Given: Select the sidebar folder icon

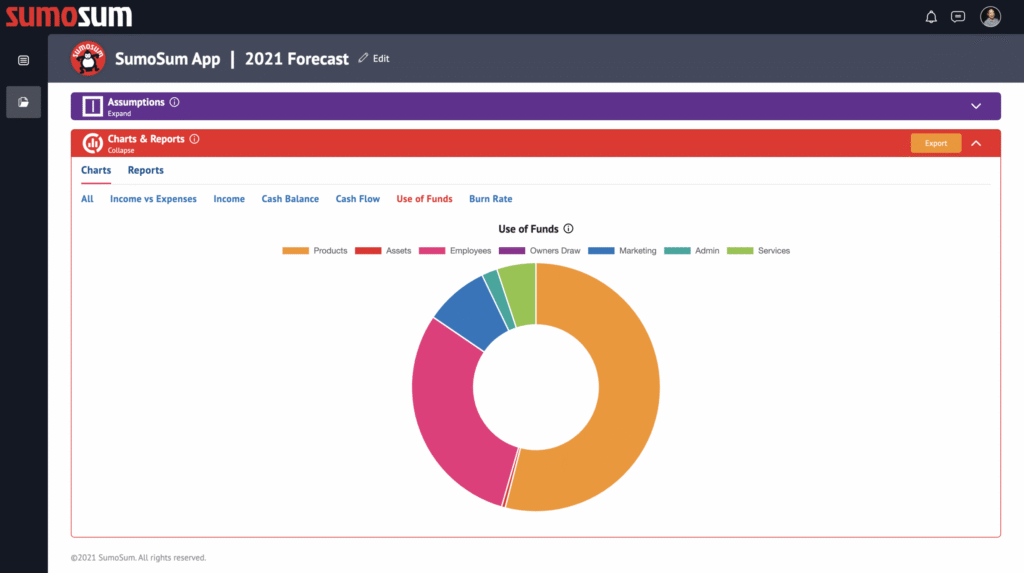Looking at the screenshot, I should (x=23, y=101).
